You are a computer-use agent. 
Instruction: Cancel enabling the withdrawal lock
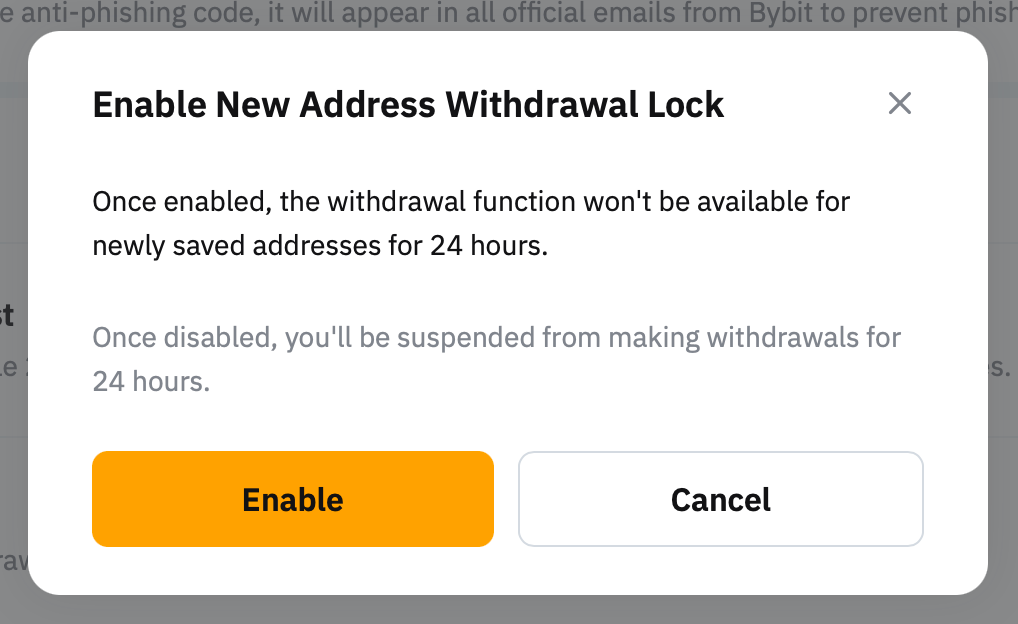pos(720,499)
